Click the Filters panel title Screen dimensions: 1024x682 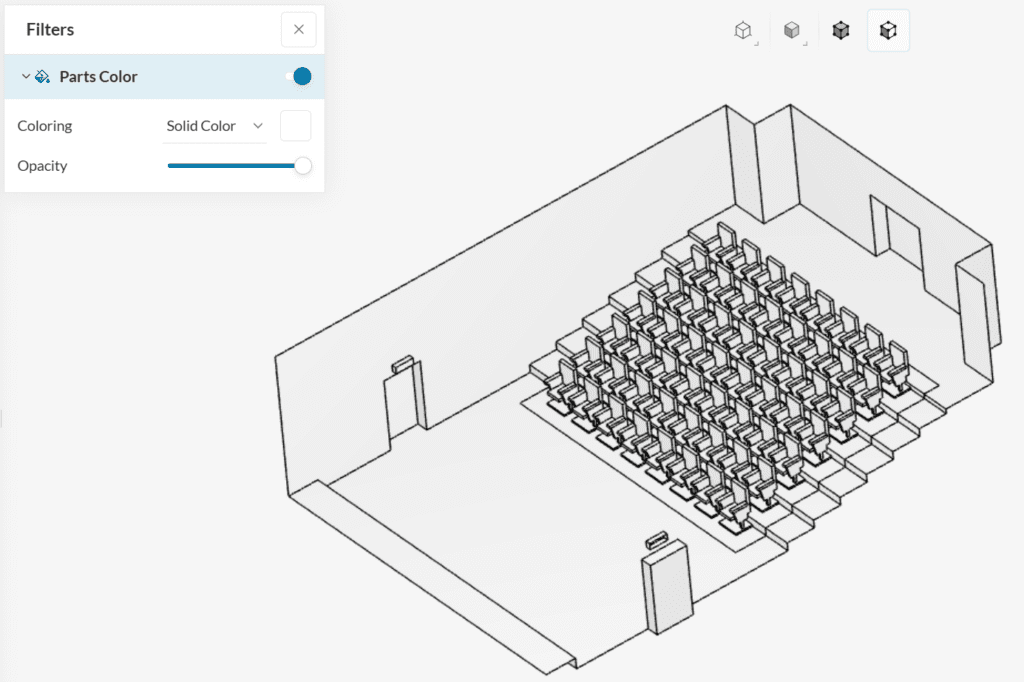click(50, 30)
